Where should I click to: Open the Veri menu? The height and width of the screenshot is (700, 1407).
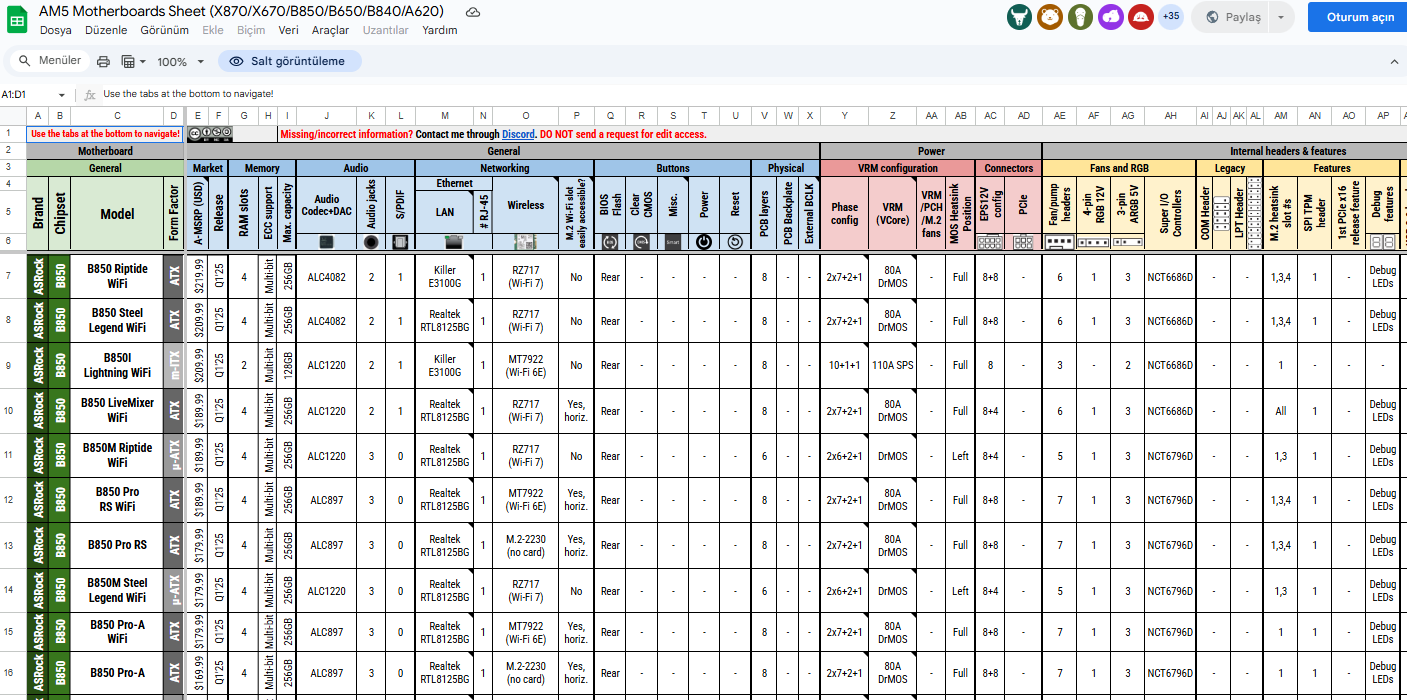coord(288,30)
